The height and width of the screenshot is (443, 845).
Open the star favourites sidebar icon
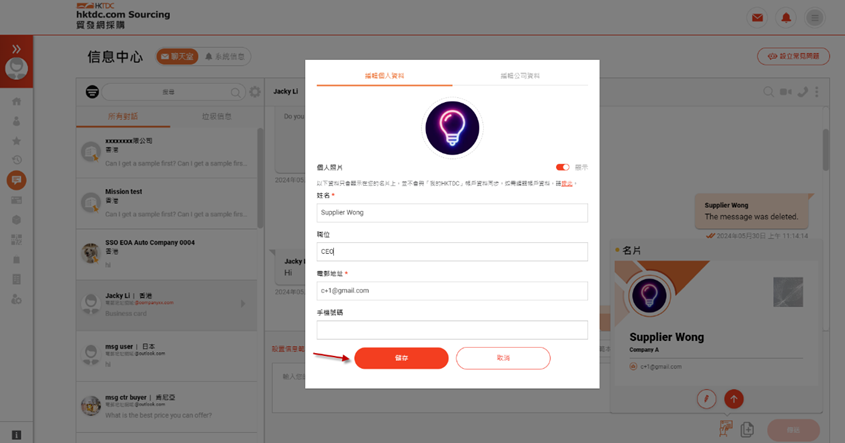(x=16, y=141)
